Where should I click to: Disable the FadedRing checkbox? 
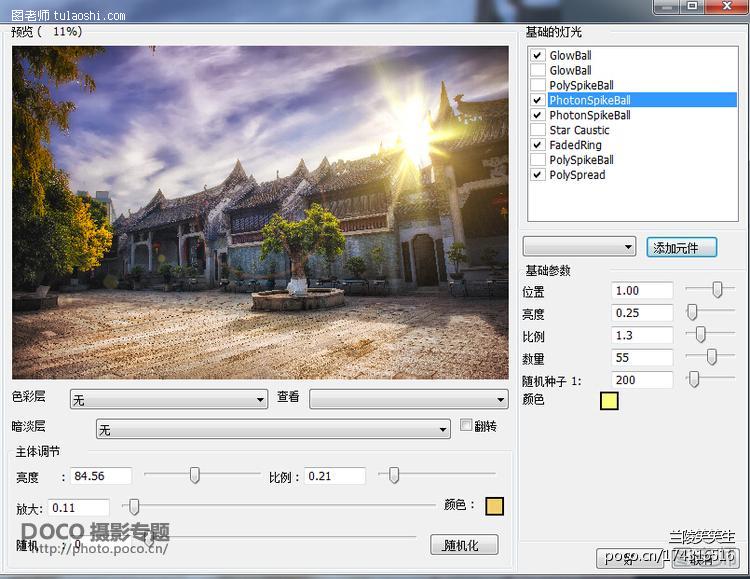(x=538, y=145)
